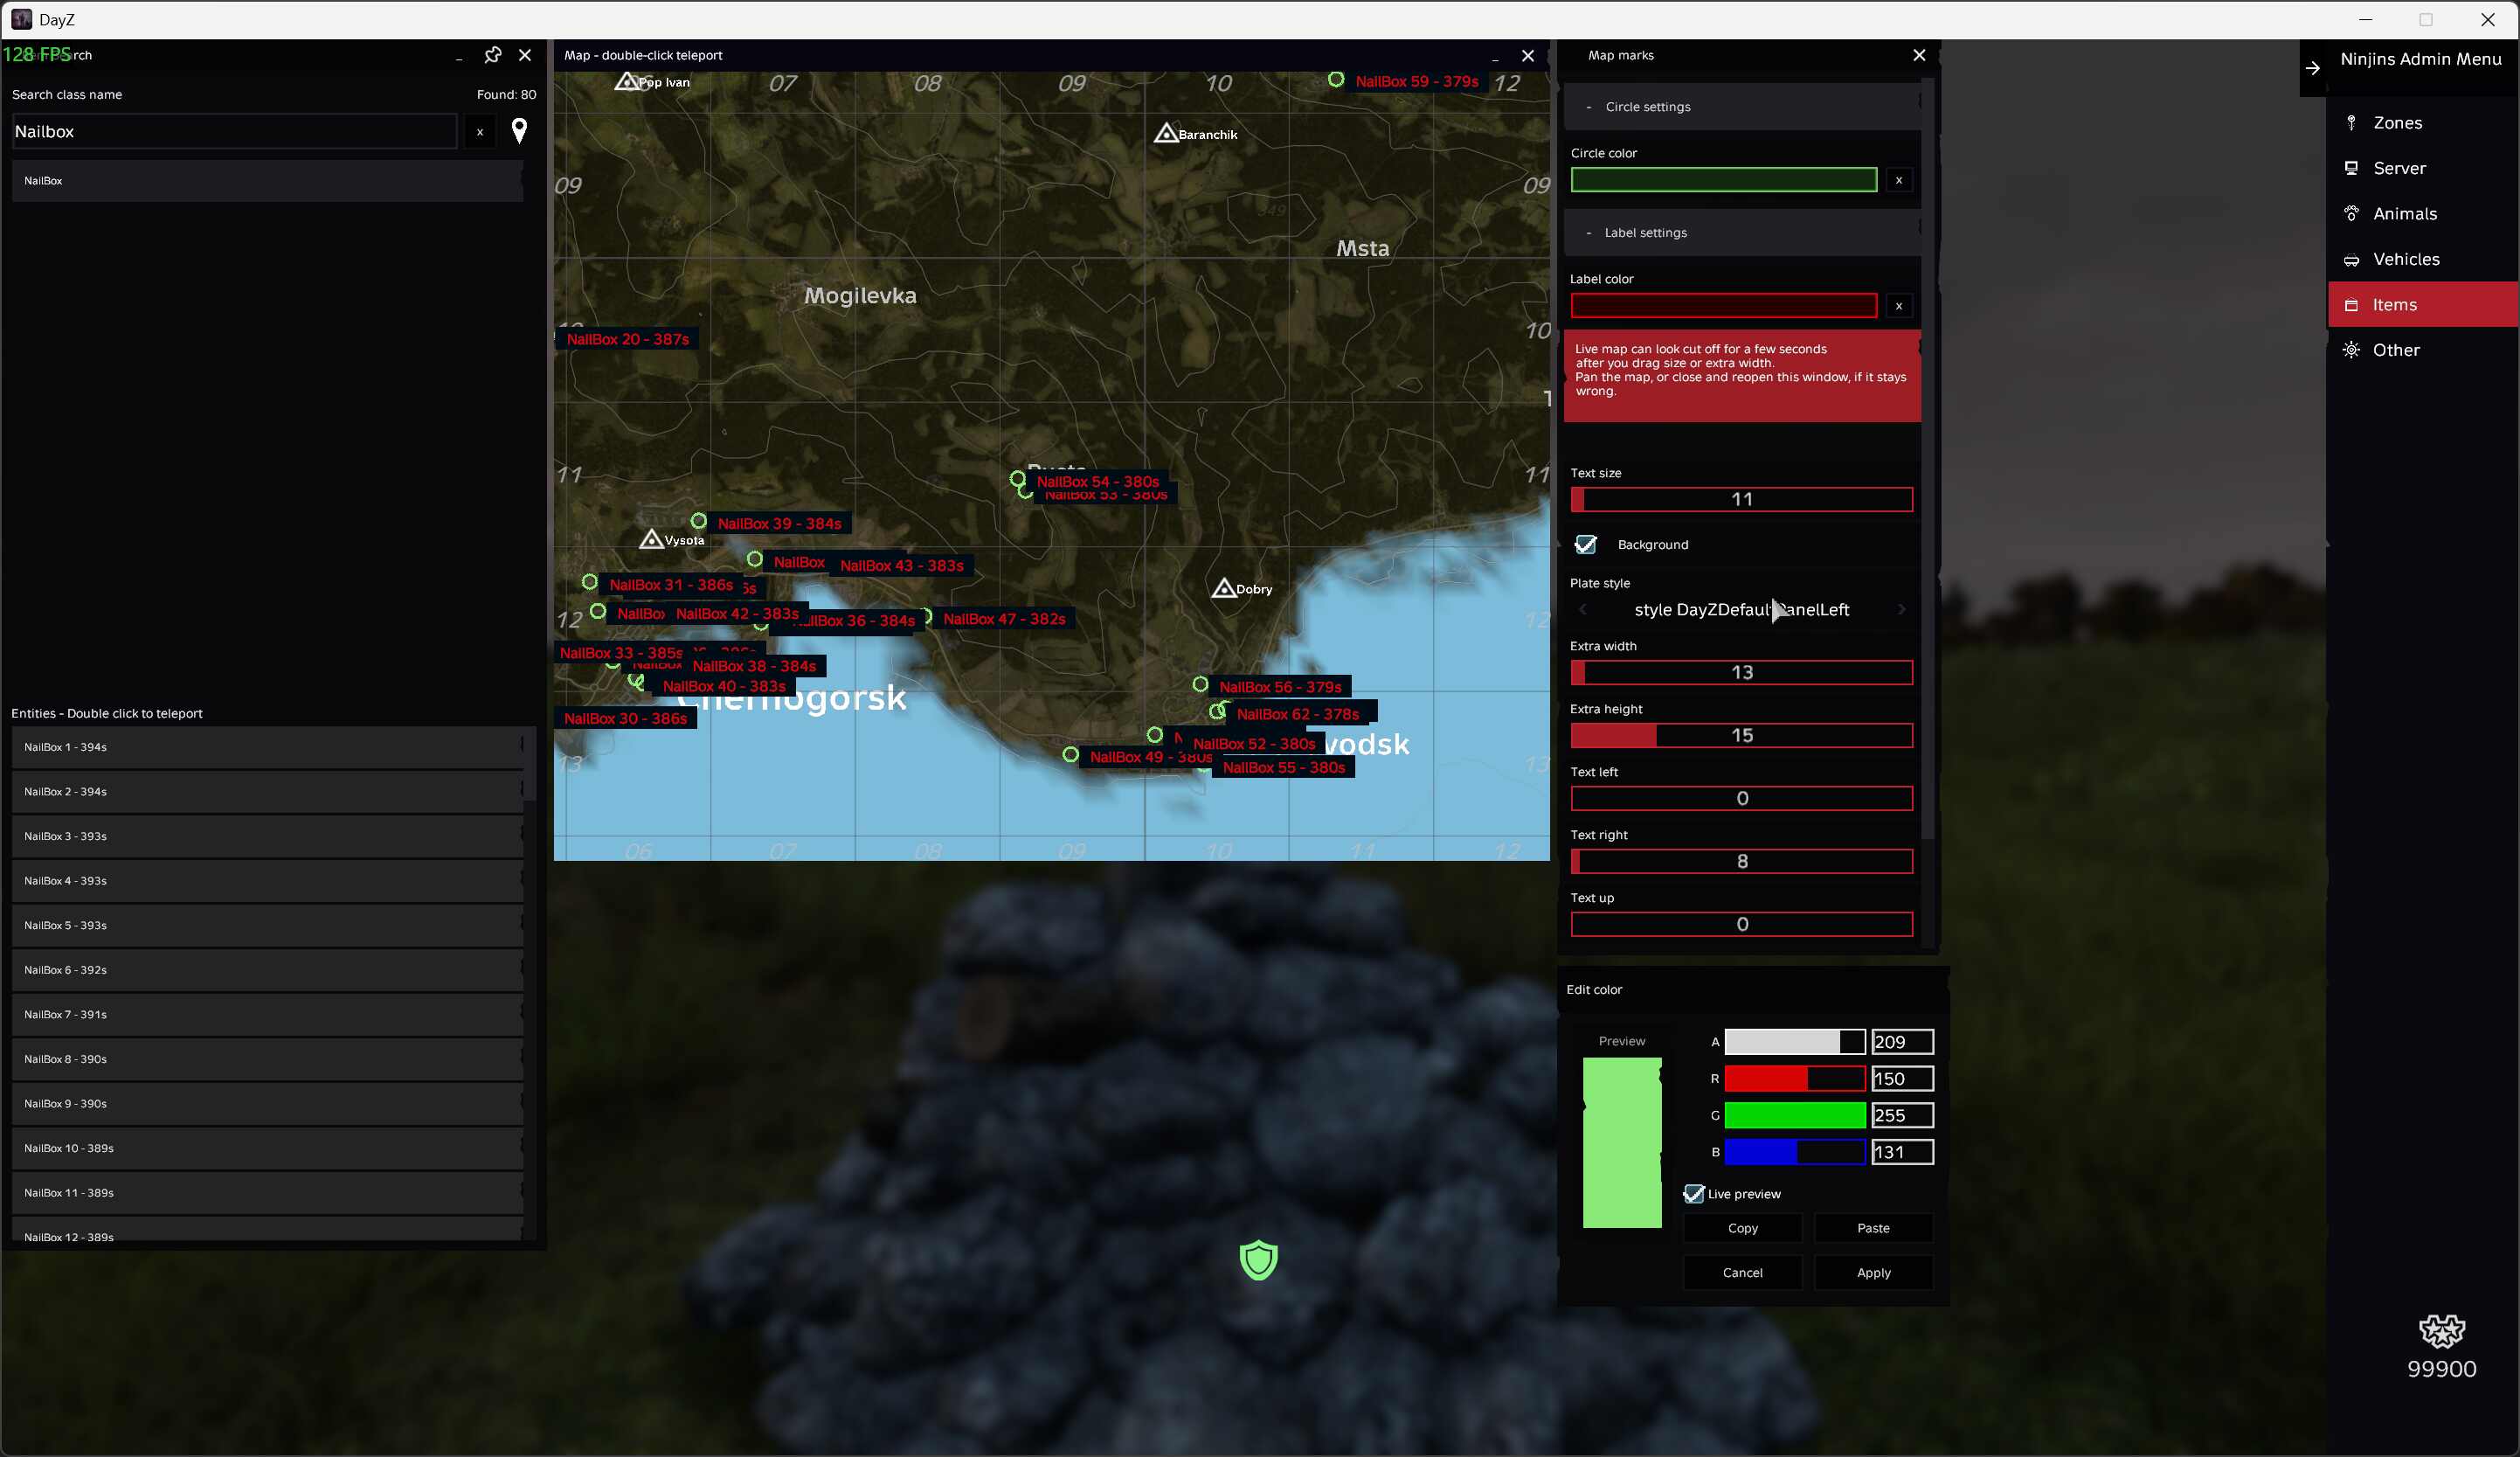This screenshot has height=1457, width=2520.
Task: Open the Server menu entry
Action: (x=2422, y=168)
